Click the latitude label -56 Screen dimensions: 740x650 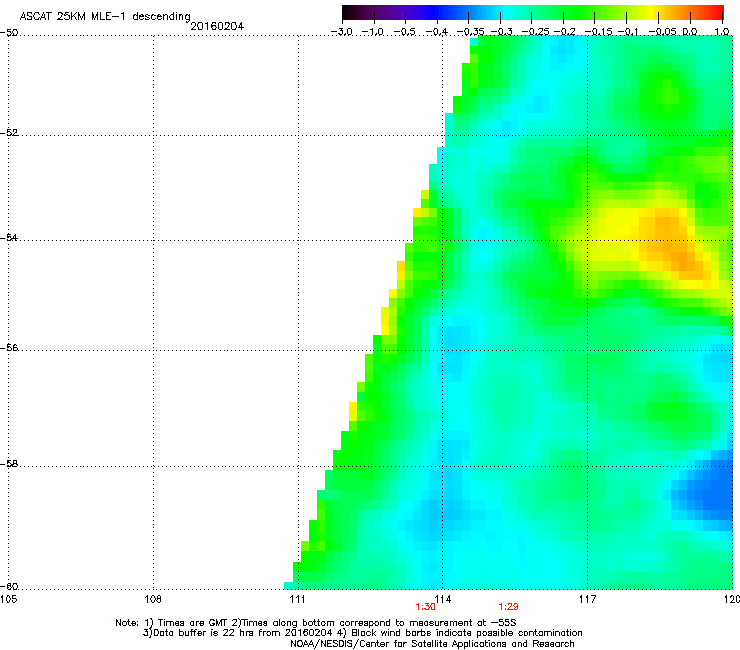9,347
